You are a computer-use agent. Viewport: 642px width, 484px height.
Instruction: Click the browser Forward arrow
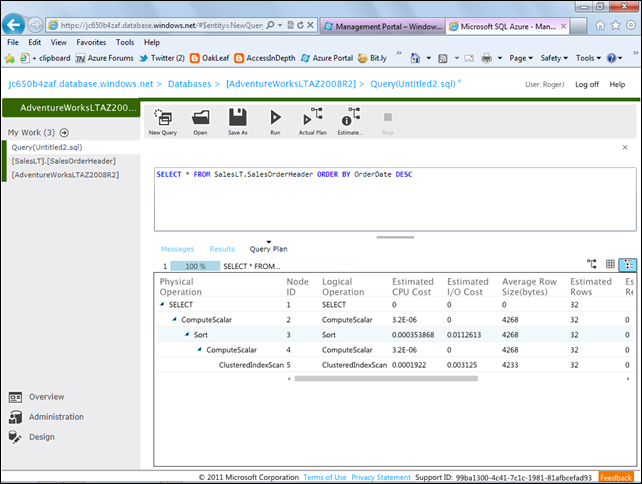35,25
